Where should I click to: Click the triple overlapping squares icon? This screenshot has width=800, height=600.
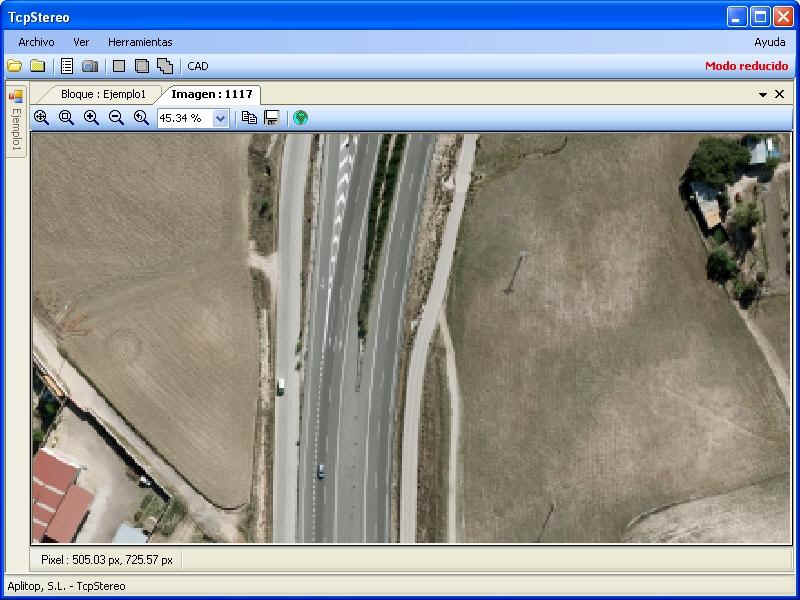point(165,66)
